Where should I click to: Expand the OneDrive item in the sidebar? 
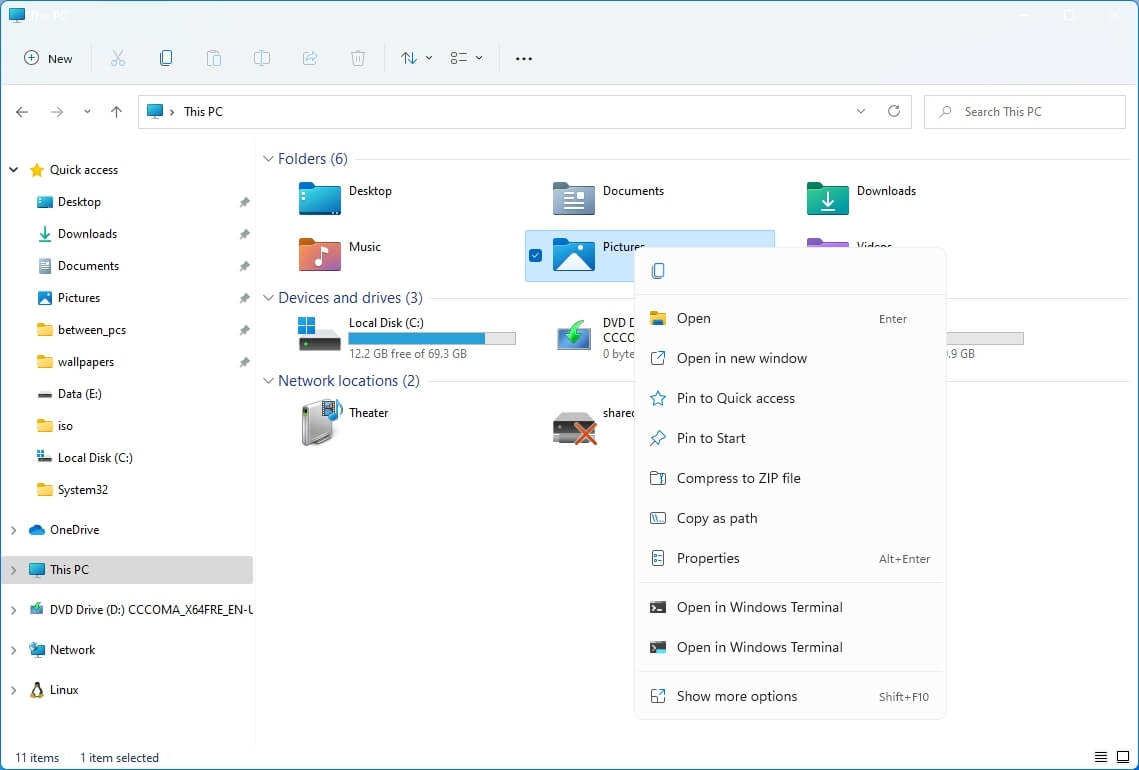tap(13, 529)
